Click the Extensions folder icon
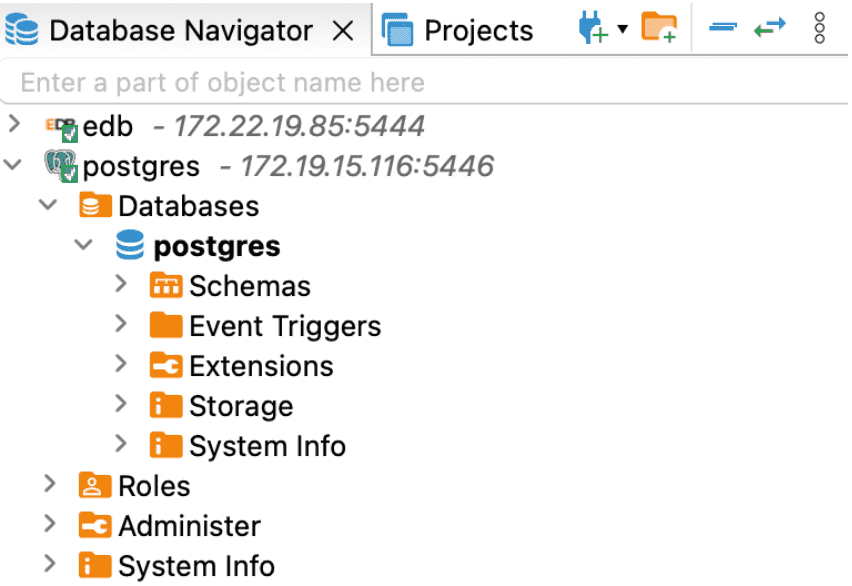The height and width of the screenshot is (586, 852). coord(166,366)
